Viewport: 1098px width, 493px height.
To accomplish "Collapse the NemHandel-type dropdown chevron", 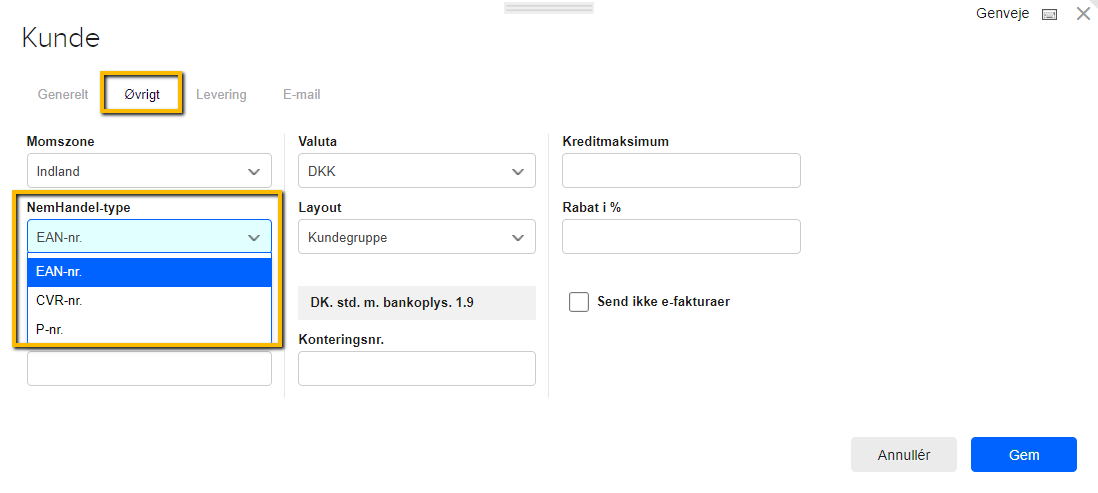I will pos(254,238).
